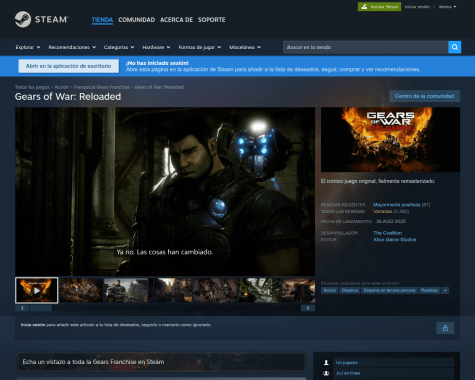Screen dimensions: 475x380
Task: Click the Acción tag
Action: 330,290
